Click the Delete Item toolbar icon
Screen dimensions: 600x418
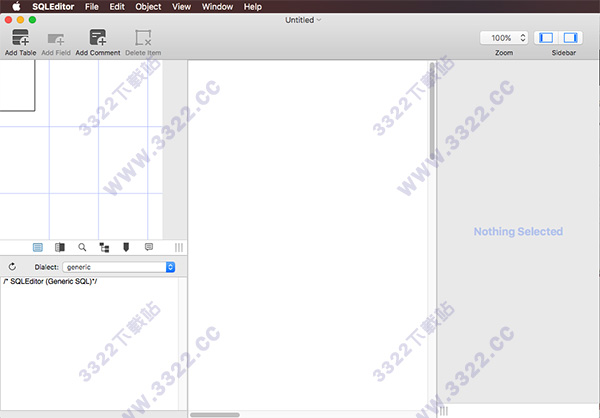(x=143, y=38)
